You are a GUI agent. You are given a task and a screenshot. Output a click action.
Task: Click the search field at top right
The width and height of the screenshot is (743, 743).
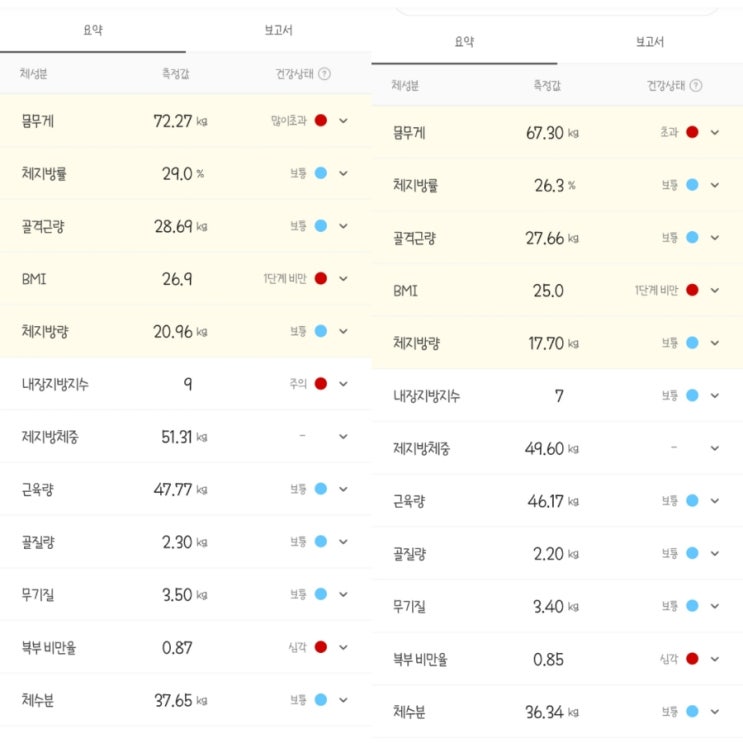point(556,8)
